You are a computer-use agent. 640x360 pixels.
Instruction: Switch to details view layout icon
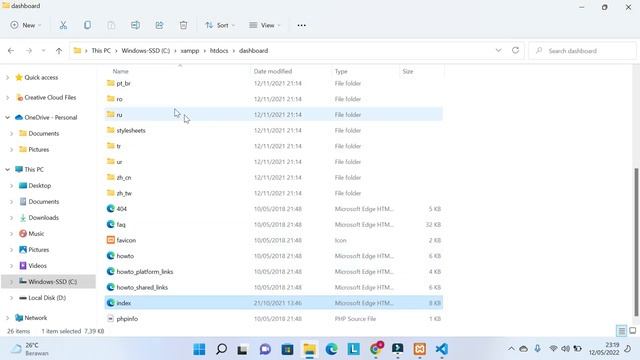click(621, 331)
